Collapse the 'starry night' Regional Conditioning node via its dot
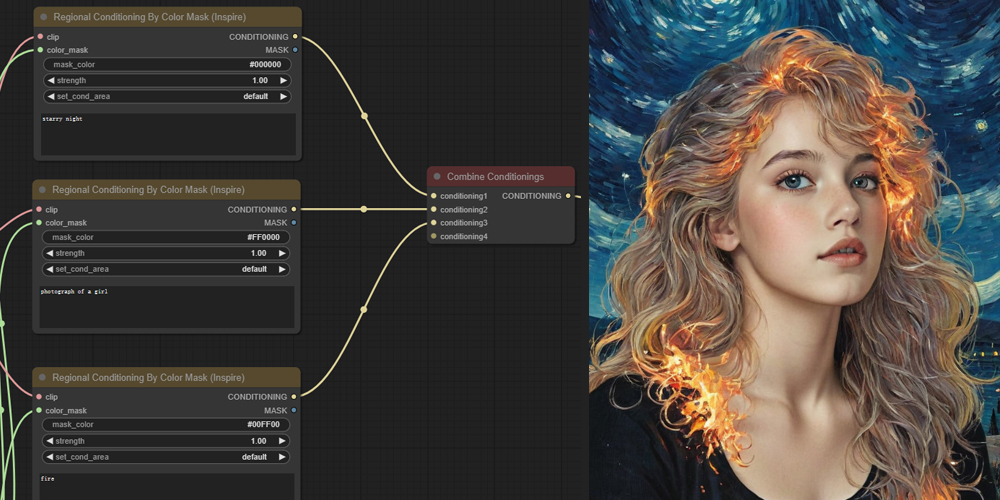Image resolution: width=1000 pixels, height=500 pixels. click(43, 17)
